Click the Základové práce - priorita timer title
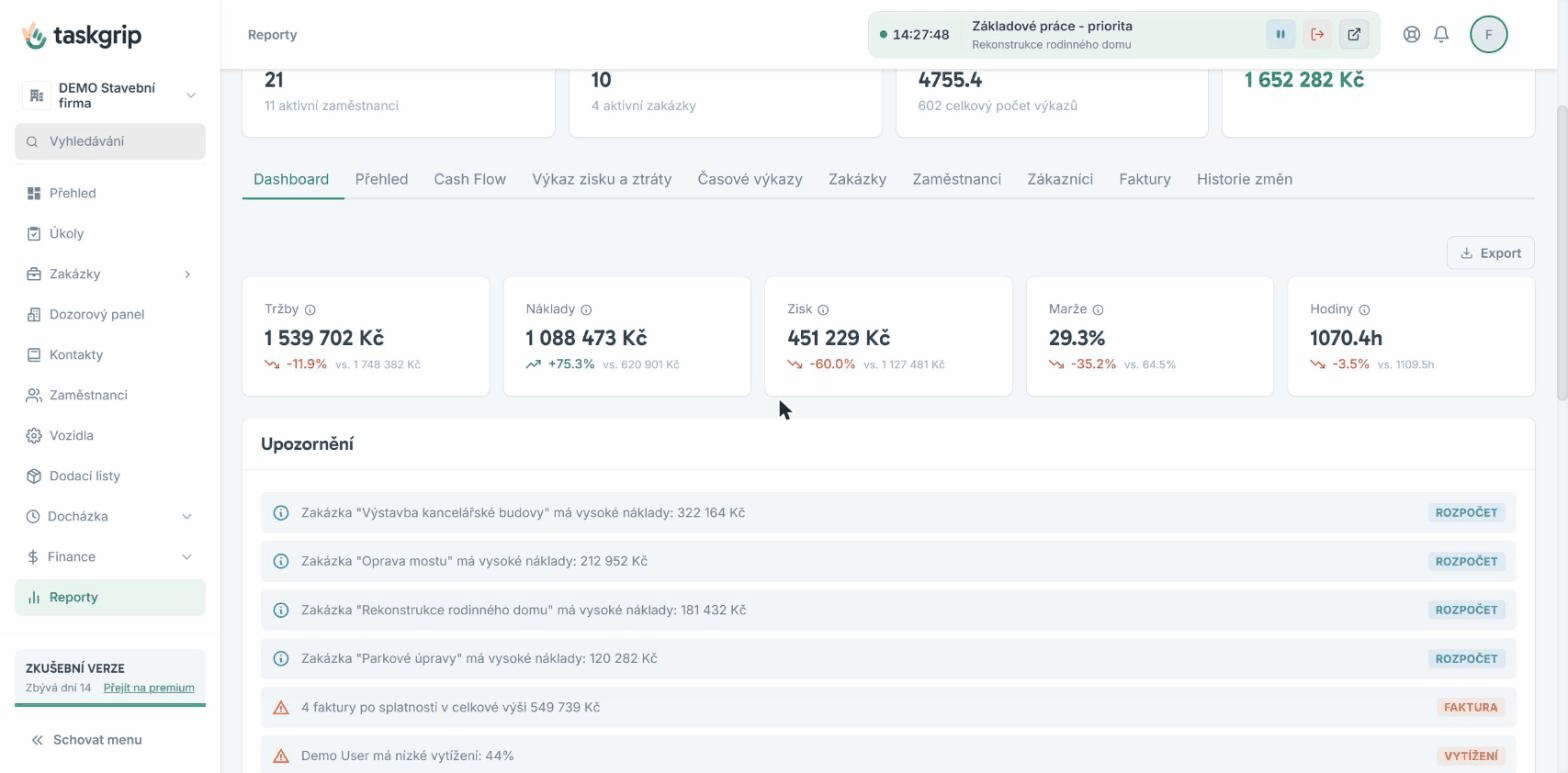This screenshot has width=1568, height=773. point(1052,26)
